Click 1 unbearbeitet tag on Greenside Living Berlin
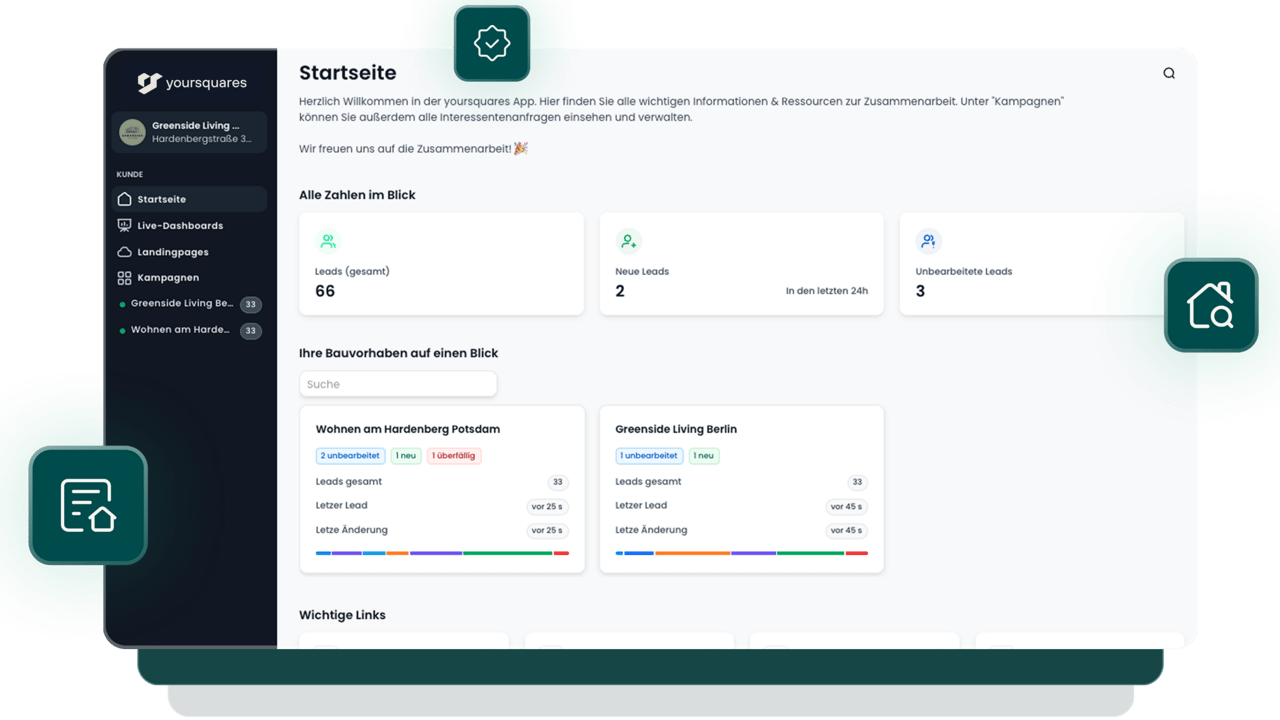The width and height of the screenshot is (1280, 720). [x=649, y=456]
